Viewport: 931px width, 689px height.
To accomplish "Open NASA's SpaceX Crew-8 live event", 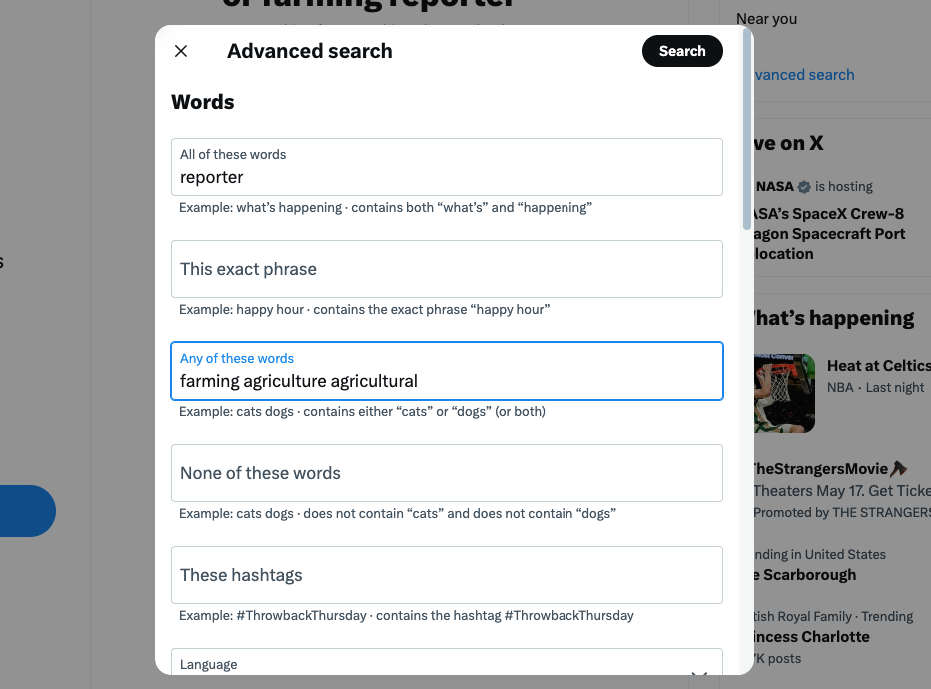I will click(x=828, y=234).
